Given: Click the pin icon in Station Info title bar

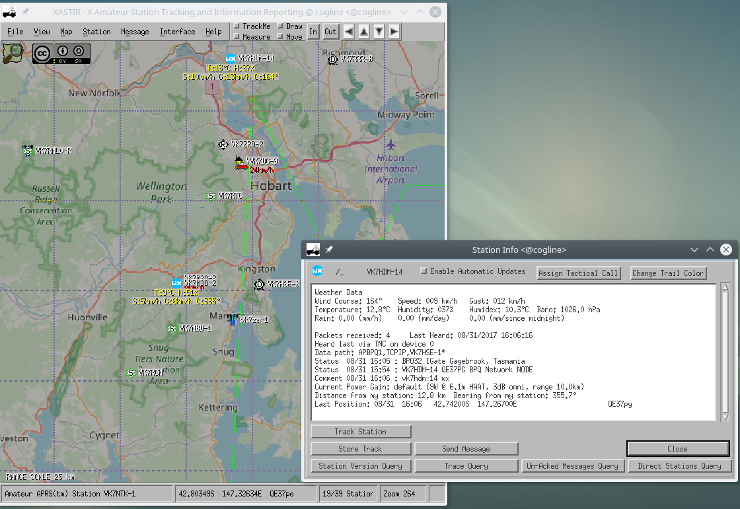Looking at the screenshot, I should (329, 250).
